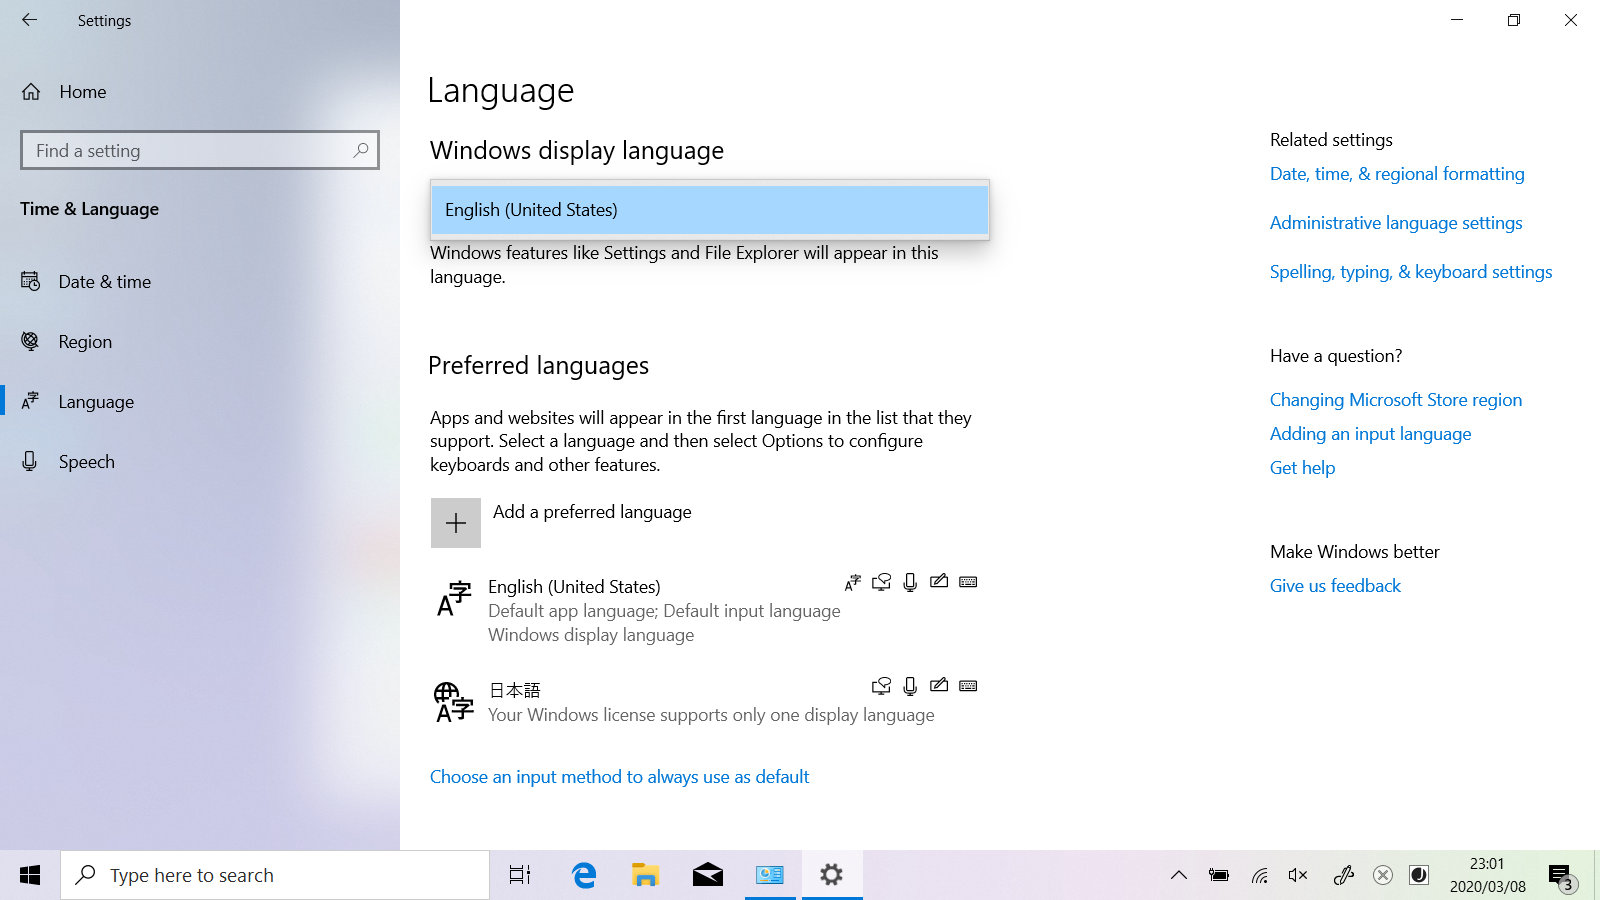Click keyboard icon in 日本語 row
The width and height of the screenshot is (1600, 900).
(968, 686)
